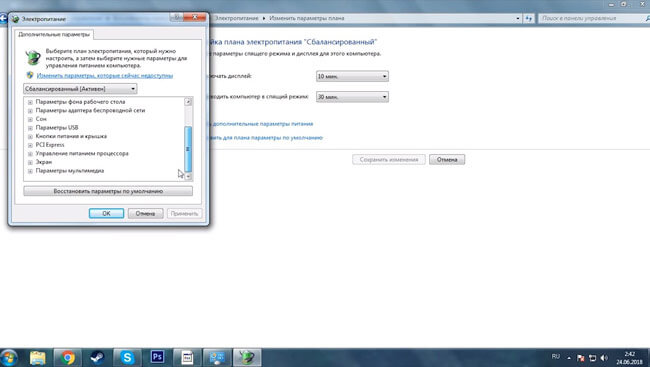Open address bar history dropdown arrow

tap(517, 18)
